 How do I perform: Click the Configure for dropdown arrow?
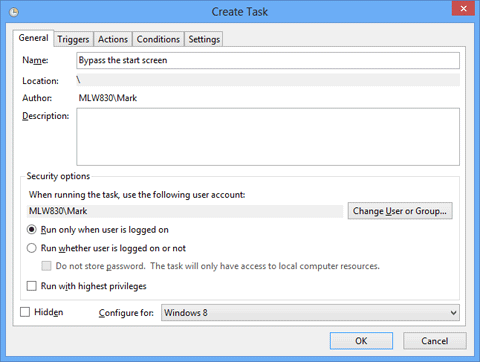pos(453,313)
